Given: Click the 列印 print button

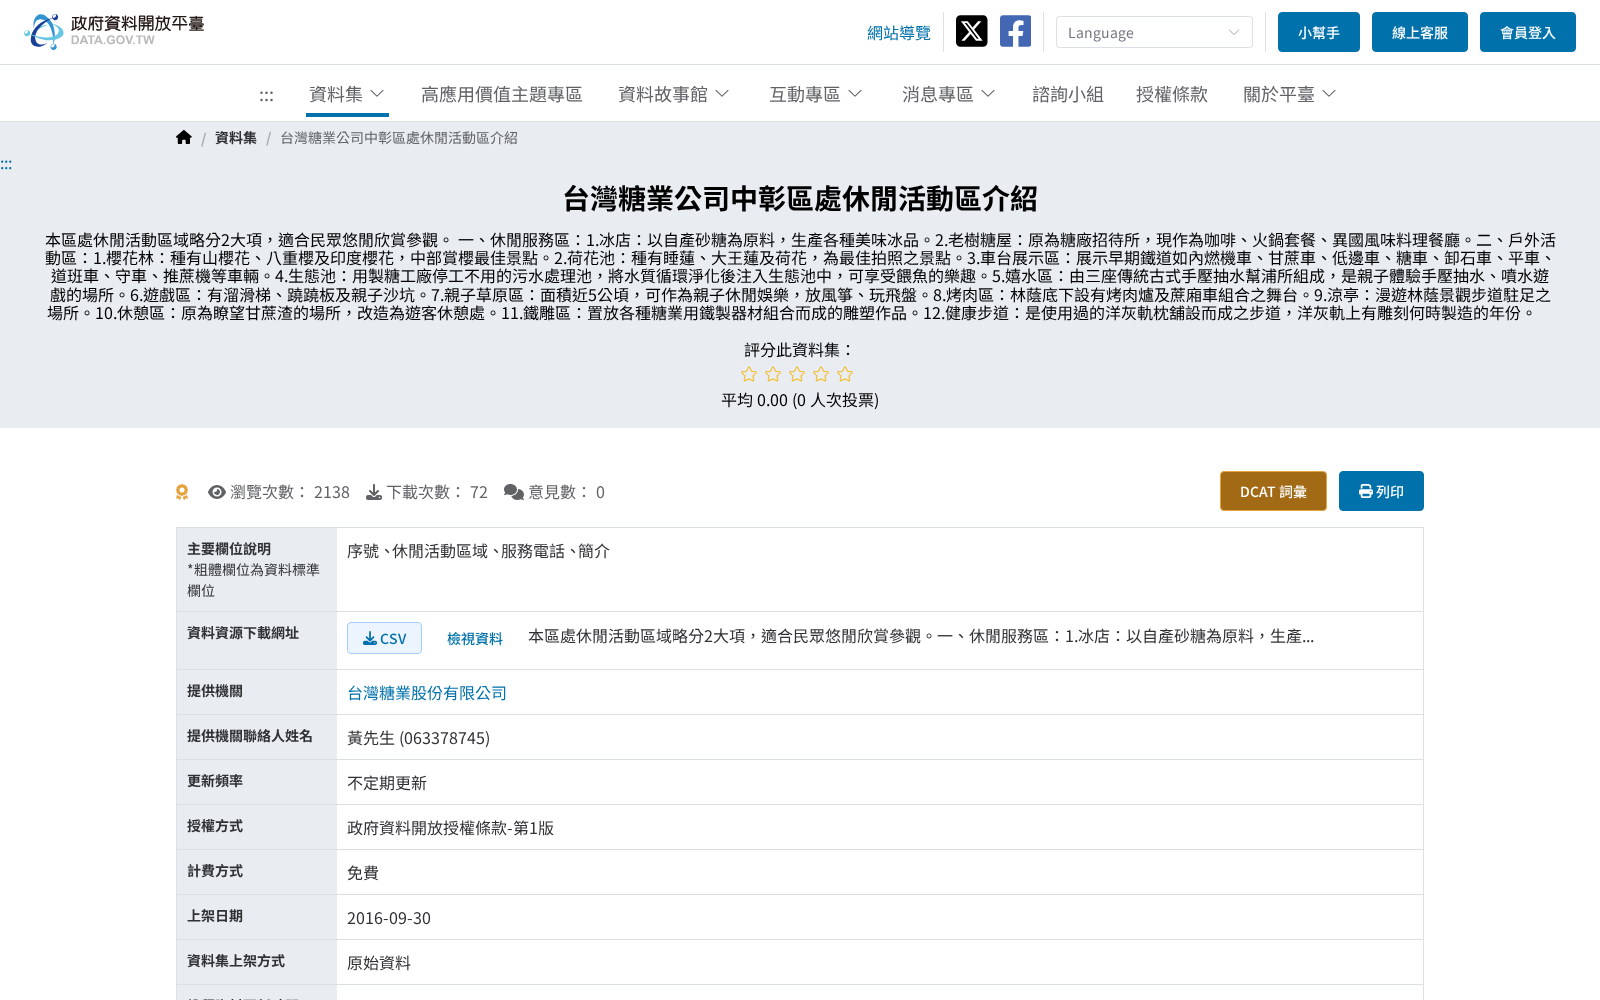Looking at the screenshot, I should tap(1381, 491).
